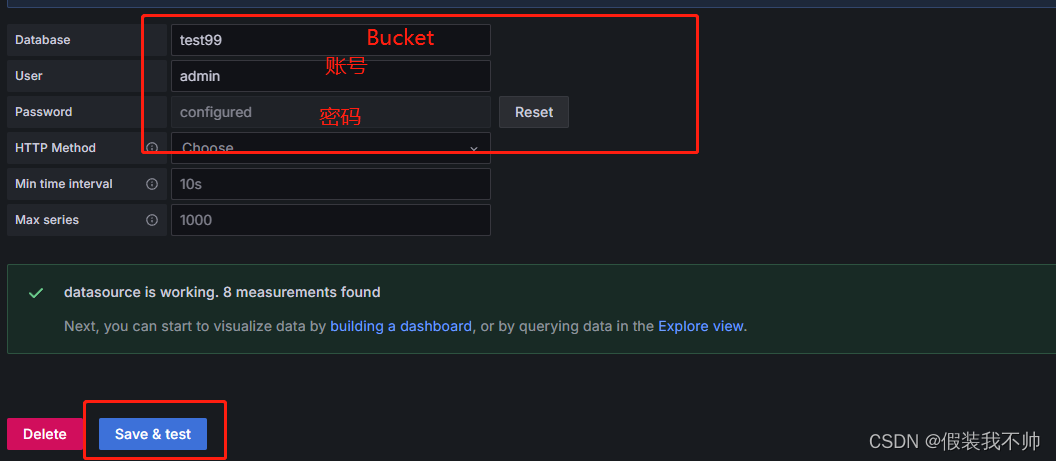
Task: Click the Max series info icon
Action: tap(152, 220)
